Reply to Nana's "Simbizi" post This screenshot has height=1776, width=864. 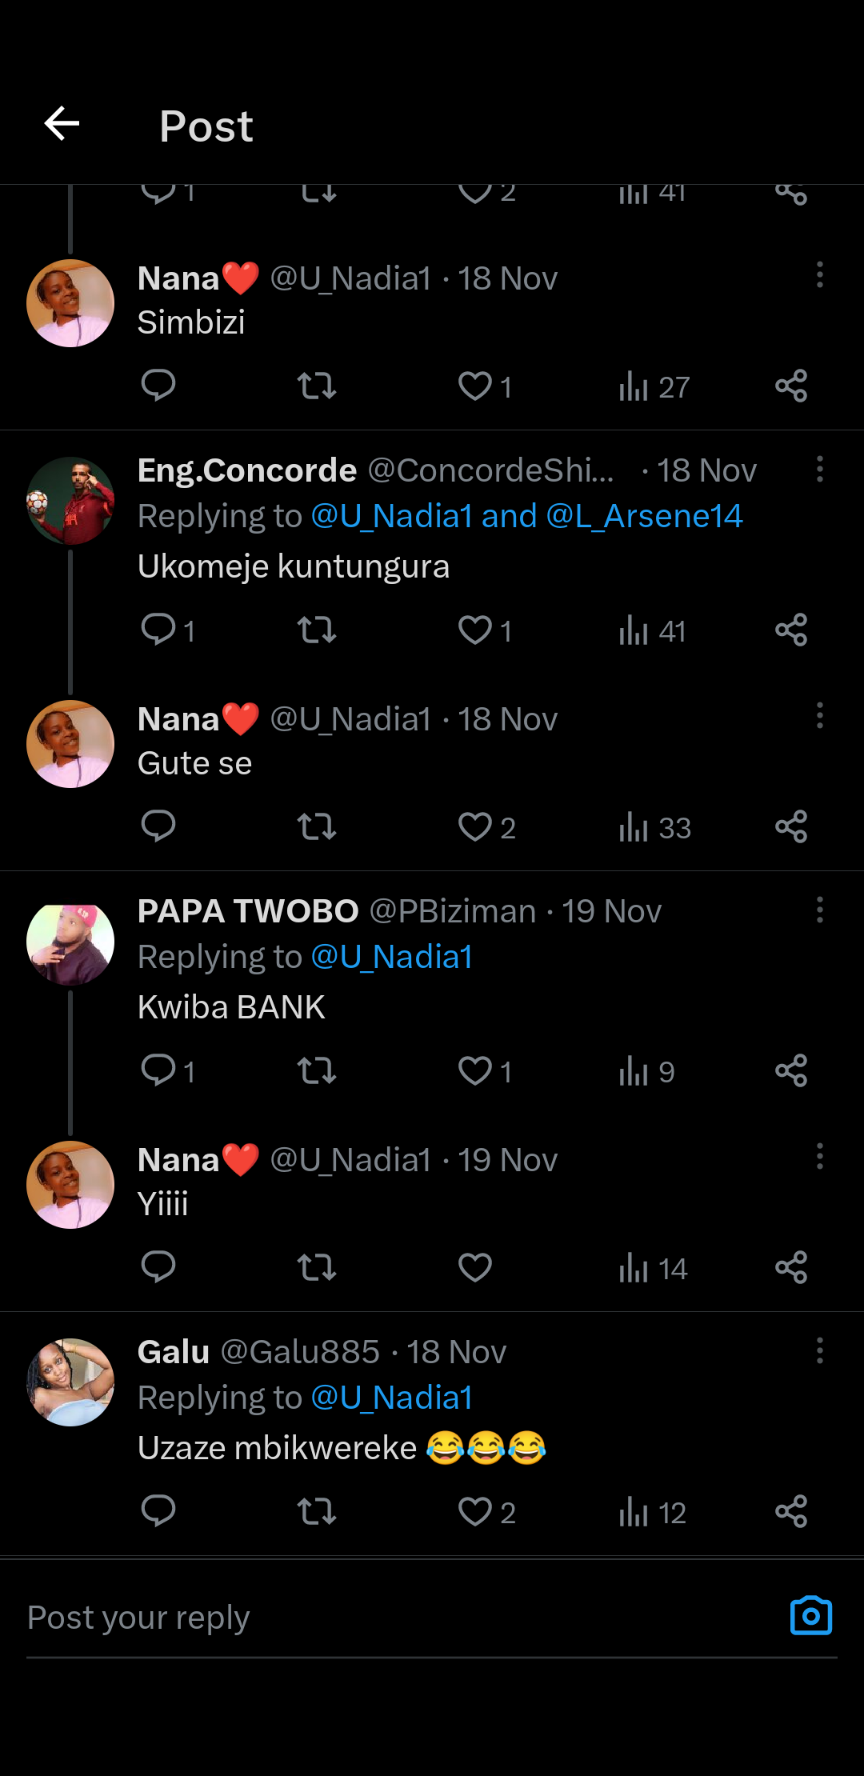pyautogui.click(x=158, y=385)
